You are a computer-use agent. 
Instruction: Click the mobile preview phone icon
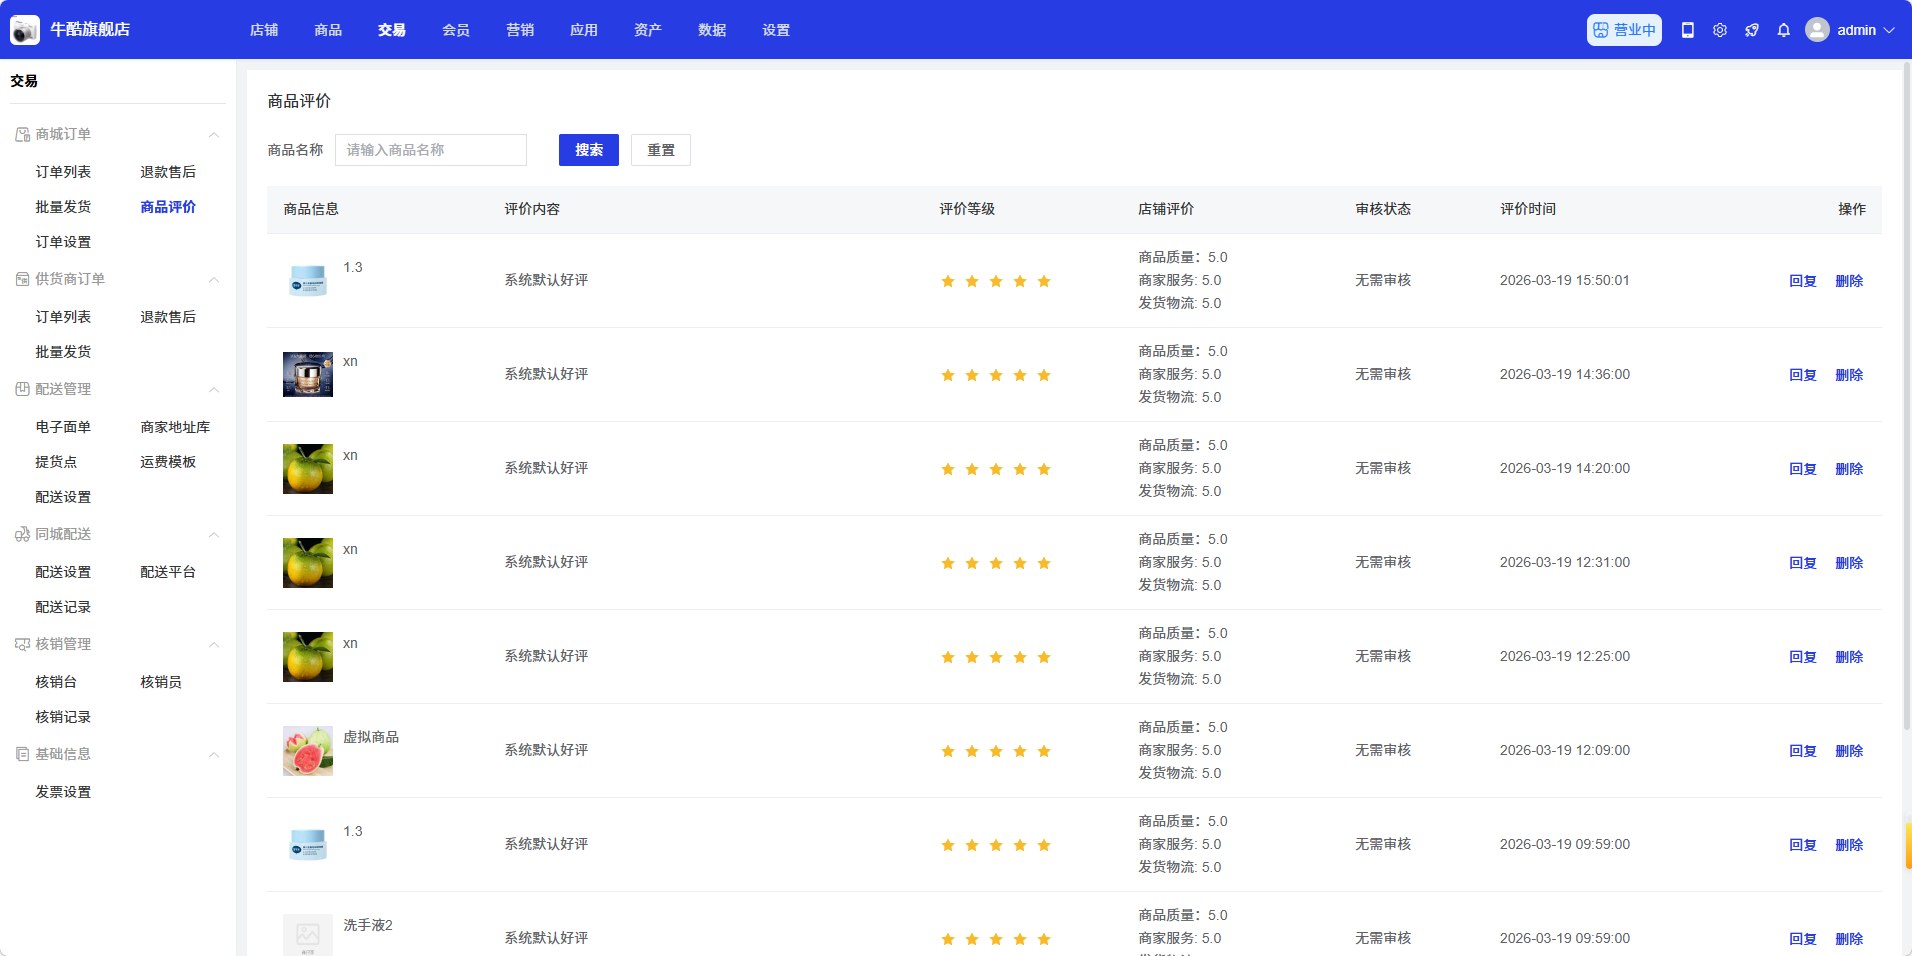[1688, 30]
